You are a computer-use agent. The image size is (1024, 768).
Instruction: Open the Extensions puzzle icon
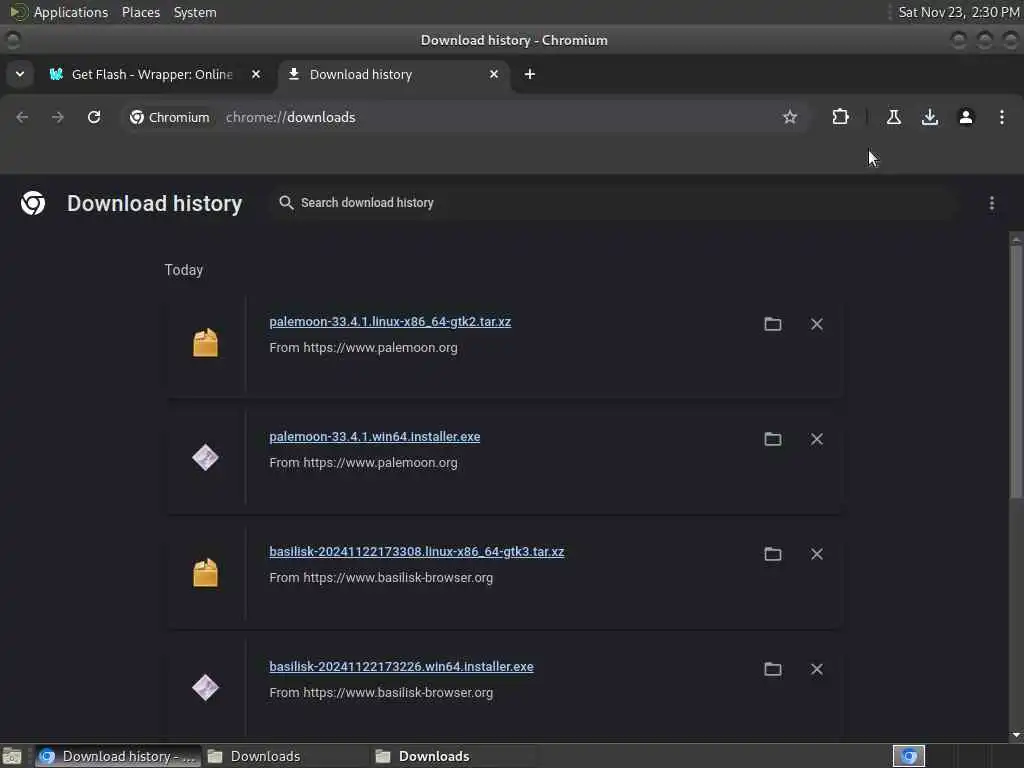[x=840, y=117]
